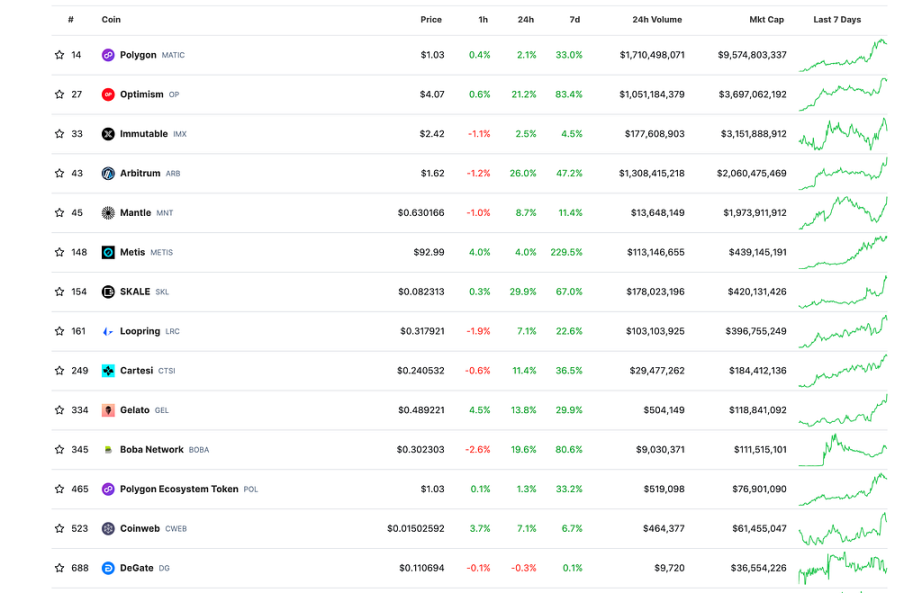
Task: Open the SKALE coin name link
Action: (135, 291)
